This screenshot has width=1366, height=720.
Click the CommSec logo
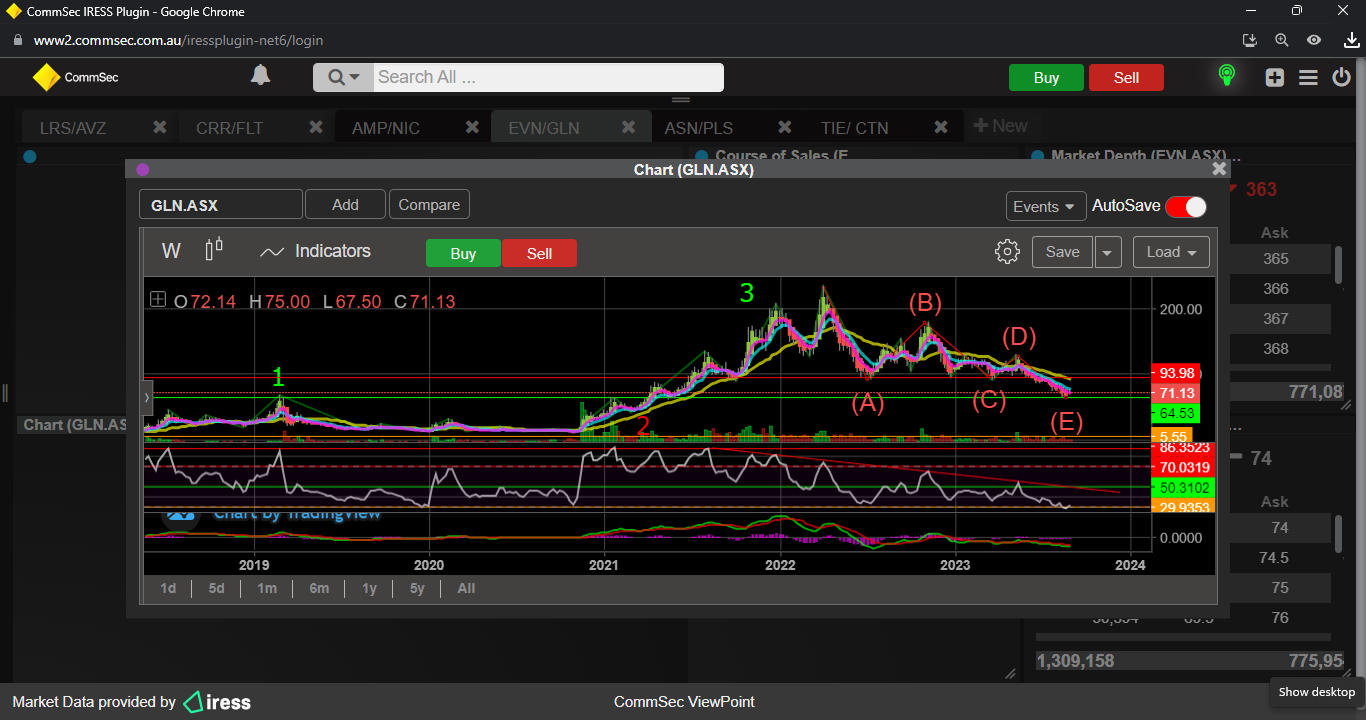point(75,77)
